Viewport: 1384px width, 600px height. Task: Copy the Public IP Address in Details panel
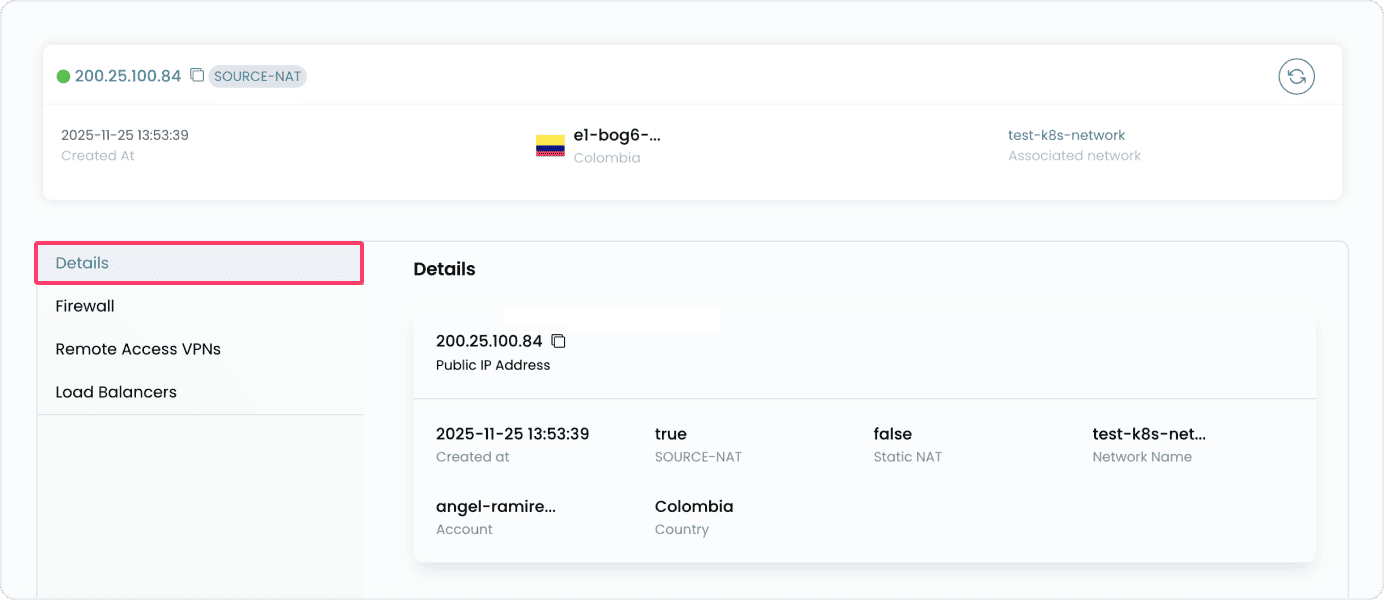click(558, 340)
